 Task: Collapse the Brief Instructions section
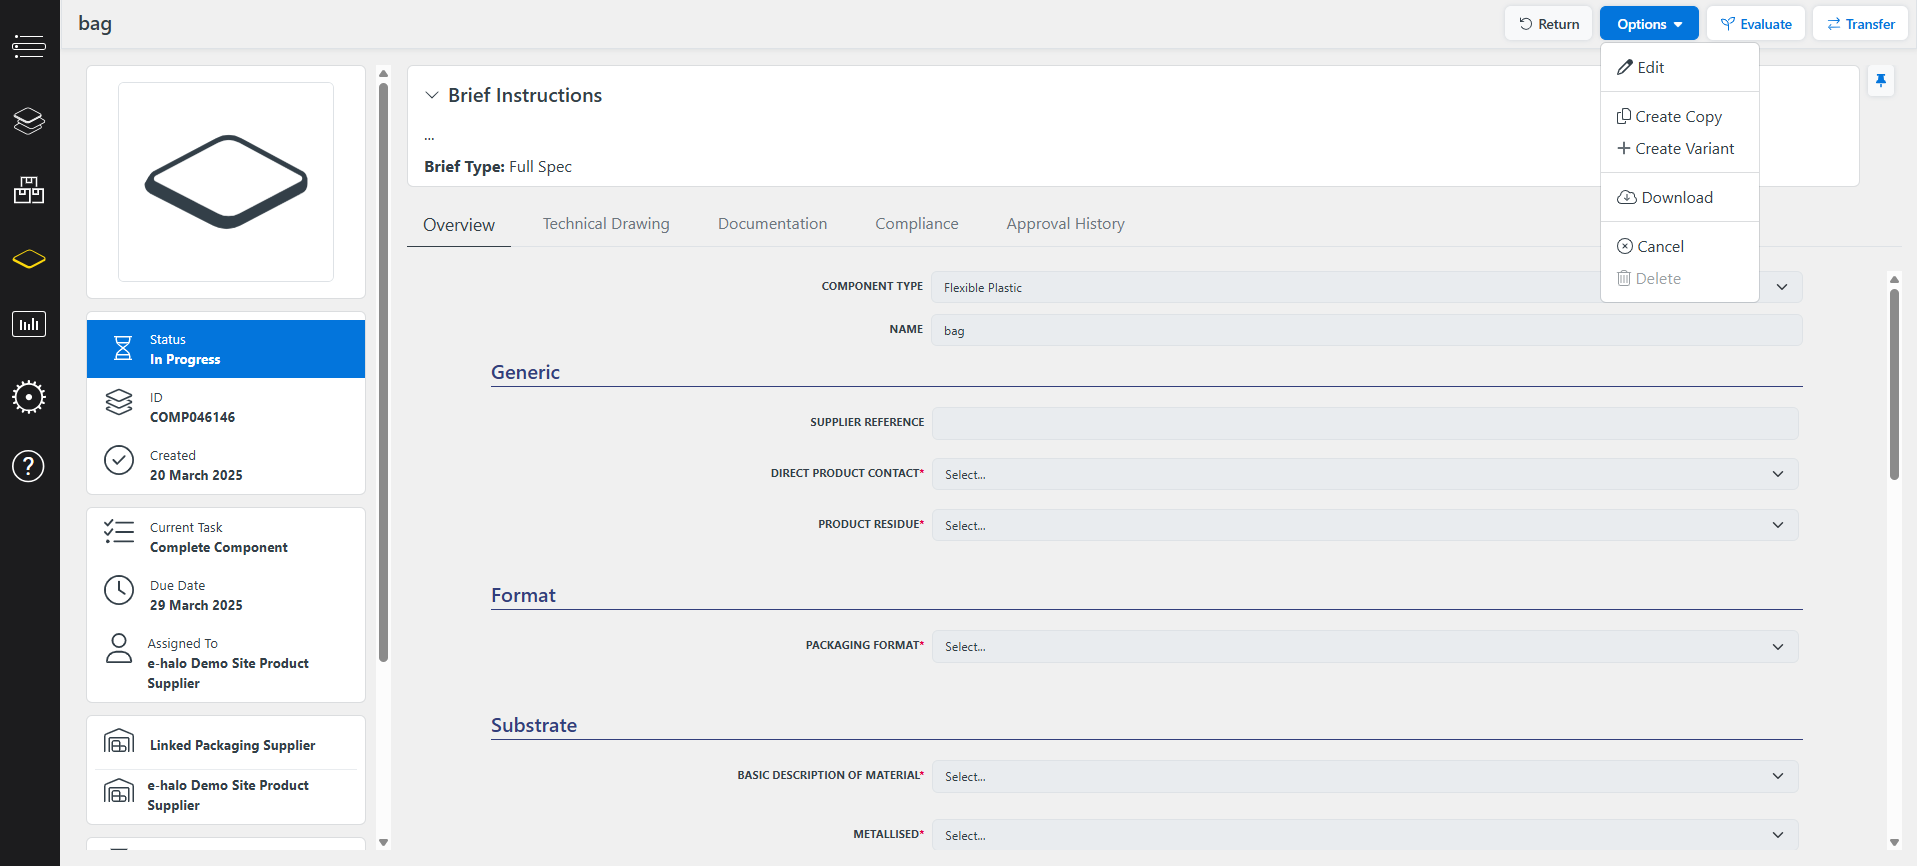click(432, 95)
